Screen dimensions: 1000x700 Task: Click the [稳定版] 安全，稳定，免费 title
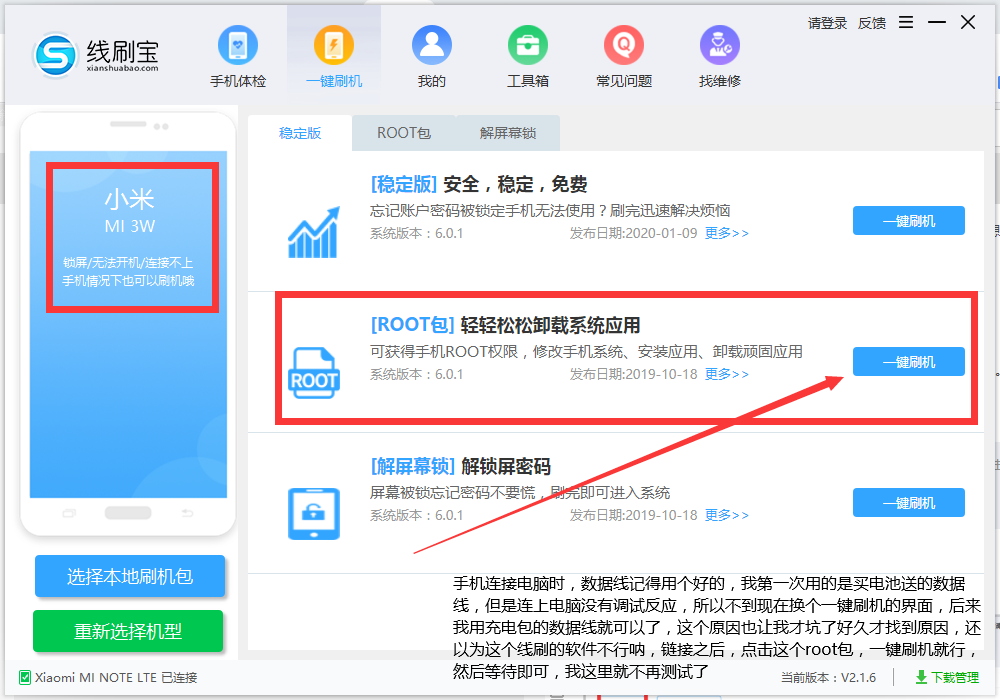point(479,184)
